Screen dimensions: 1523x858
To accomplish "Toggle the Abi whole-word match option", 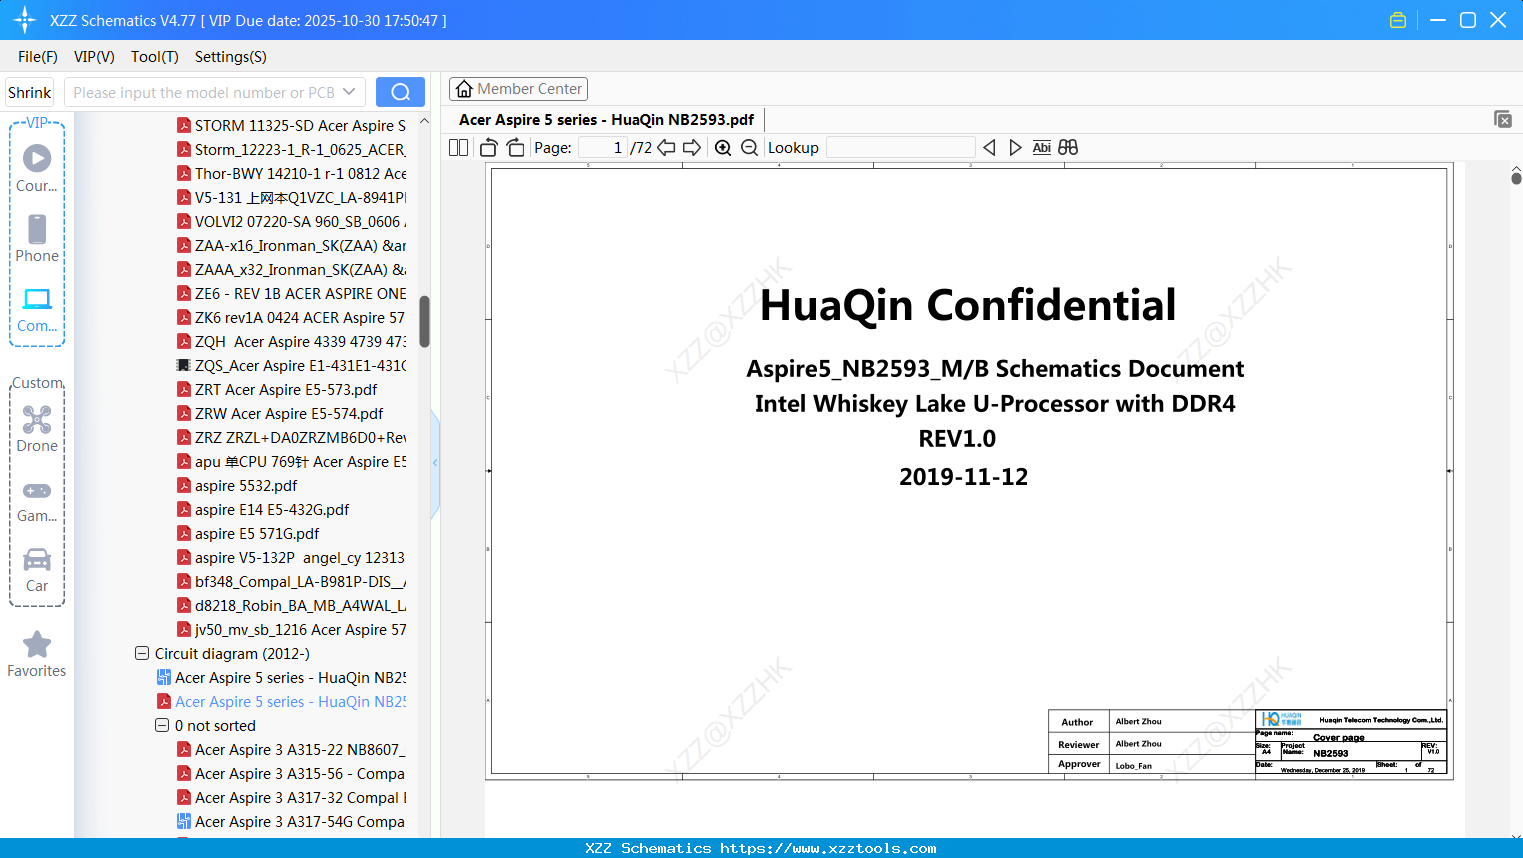I will [1042, 148].
